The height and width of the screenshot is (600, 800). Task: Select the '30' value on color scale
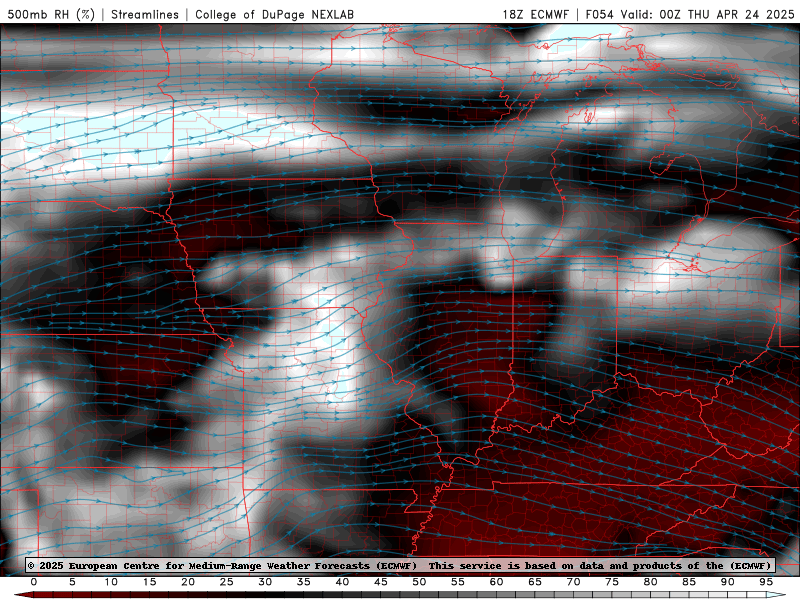coord(265,582)
